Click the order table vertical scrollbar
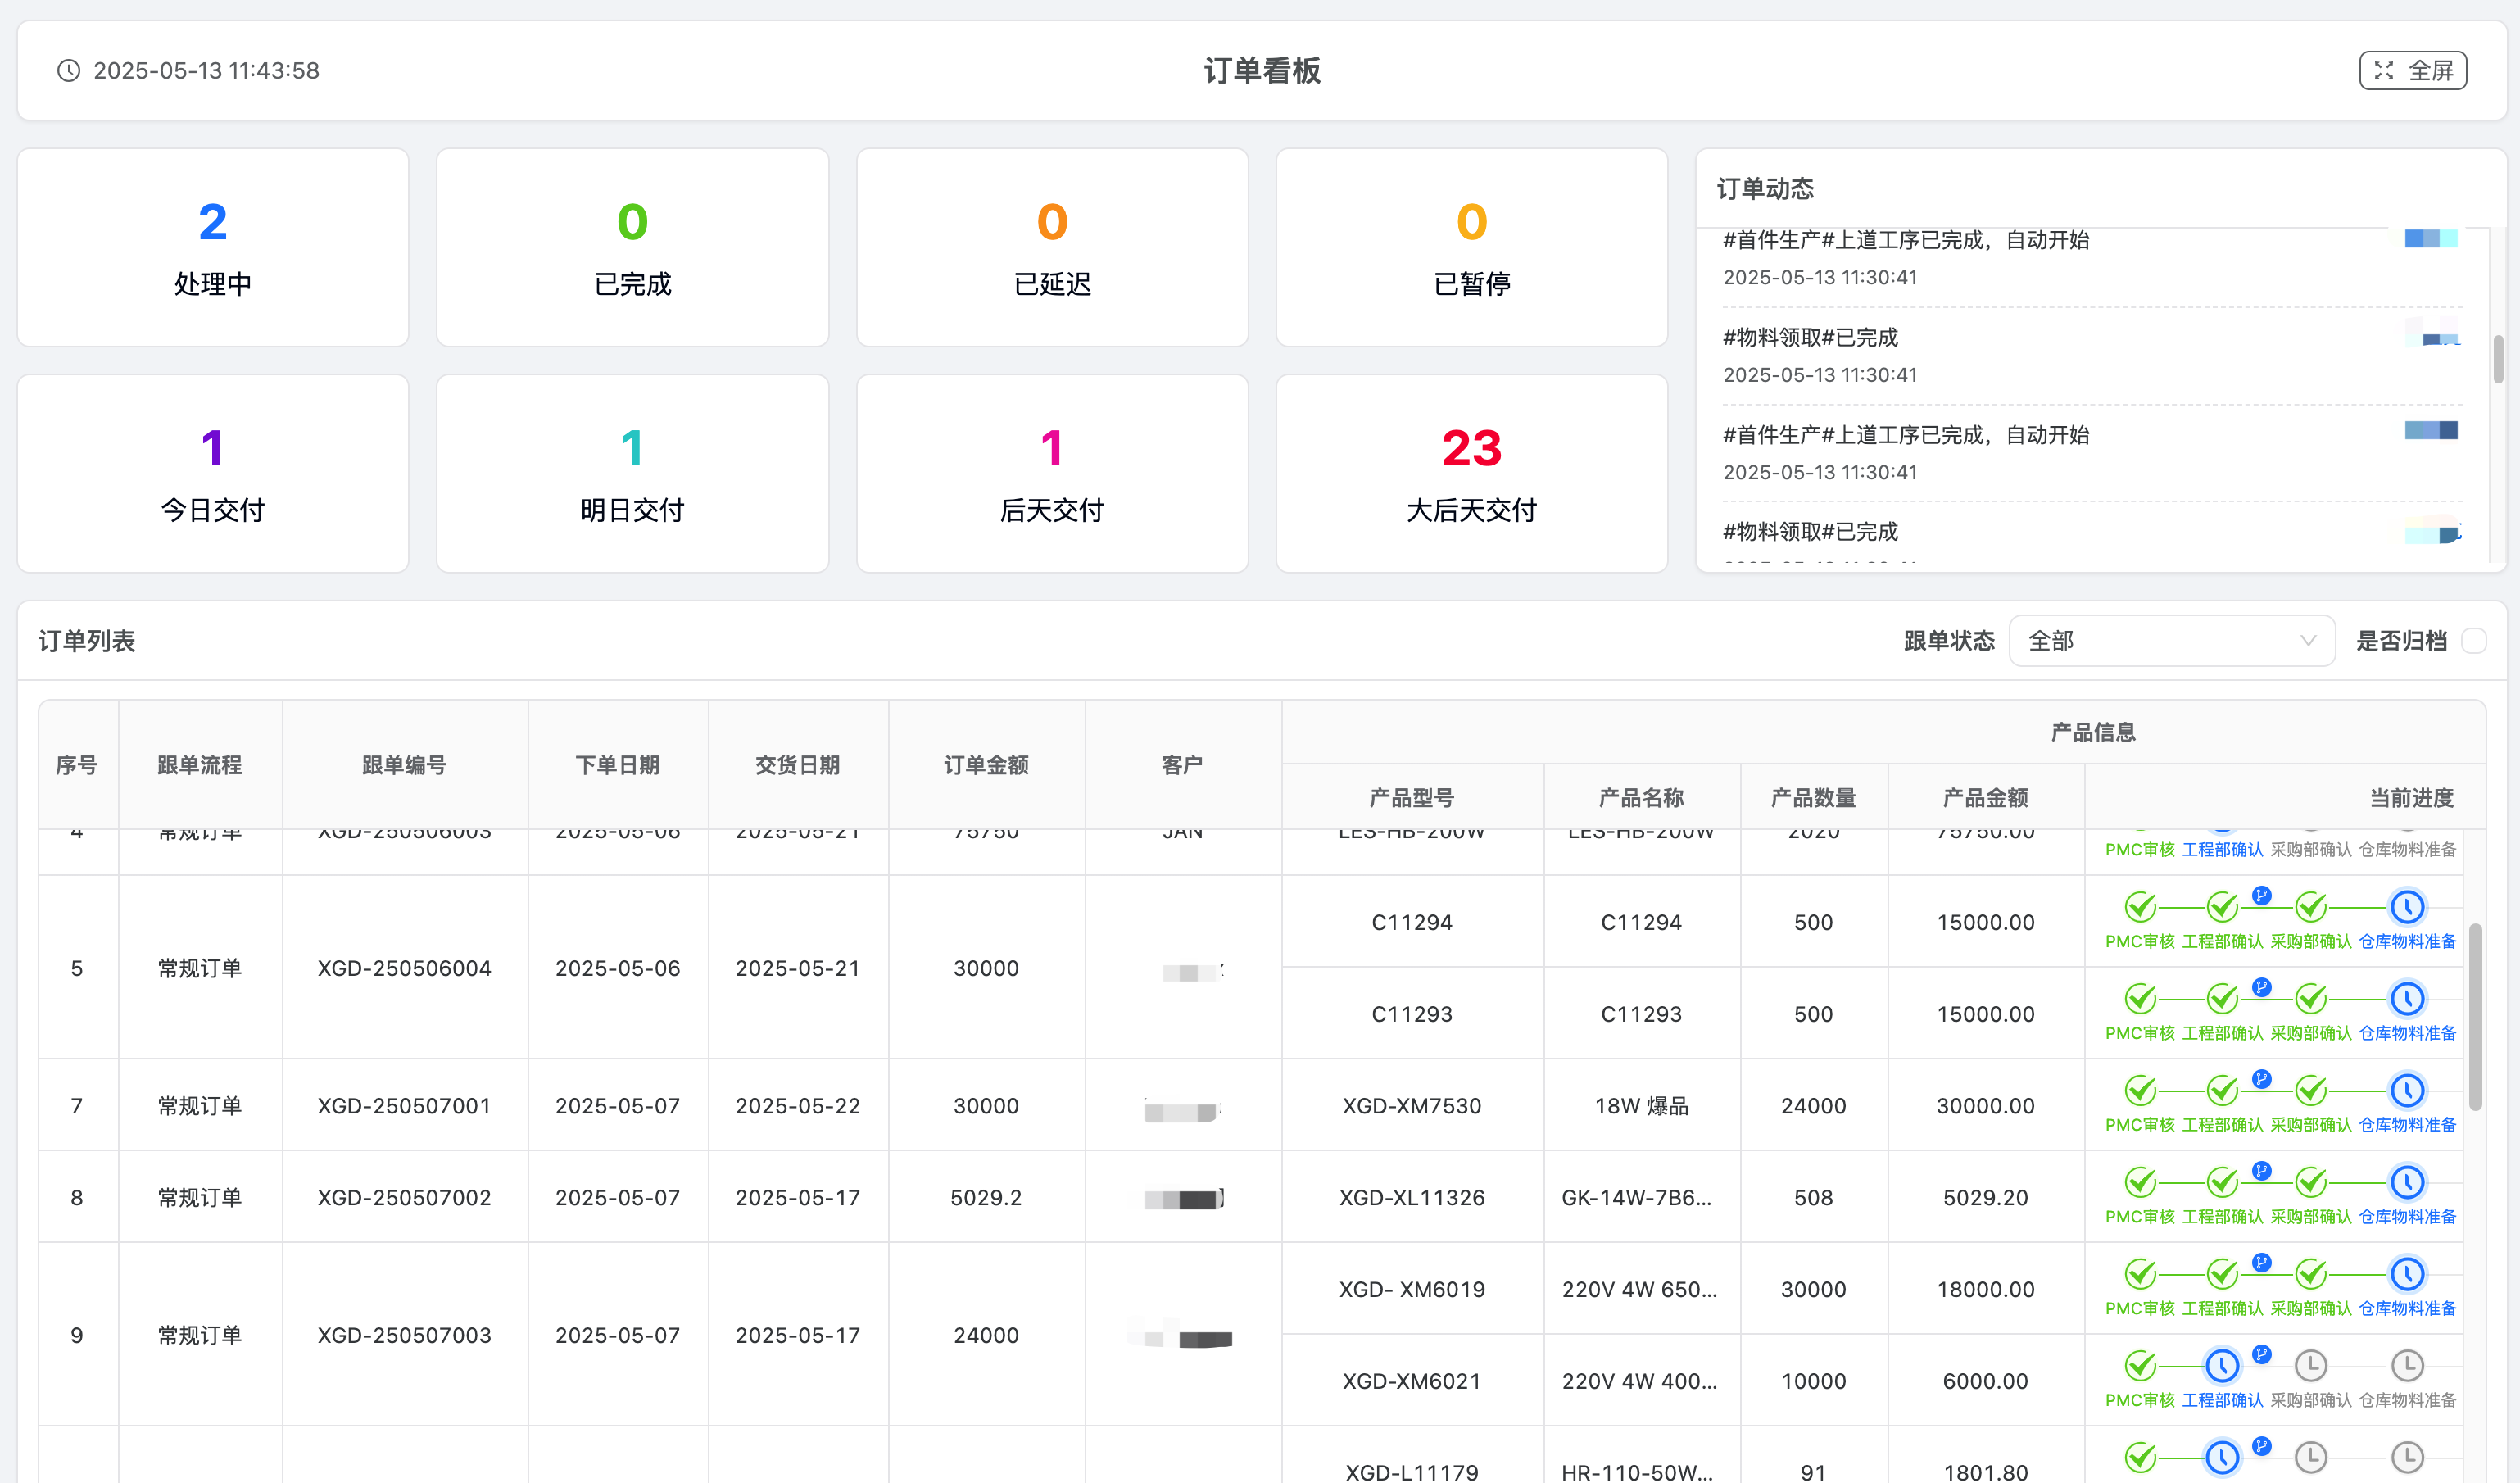The height and width of the screenshot is (1483, 2520). pyautogui.click(x=2475, y=1017)
